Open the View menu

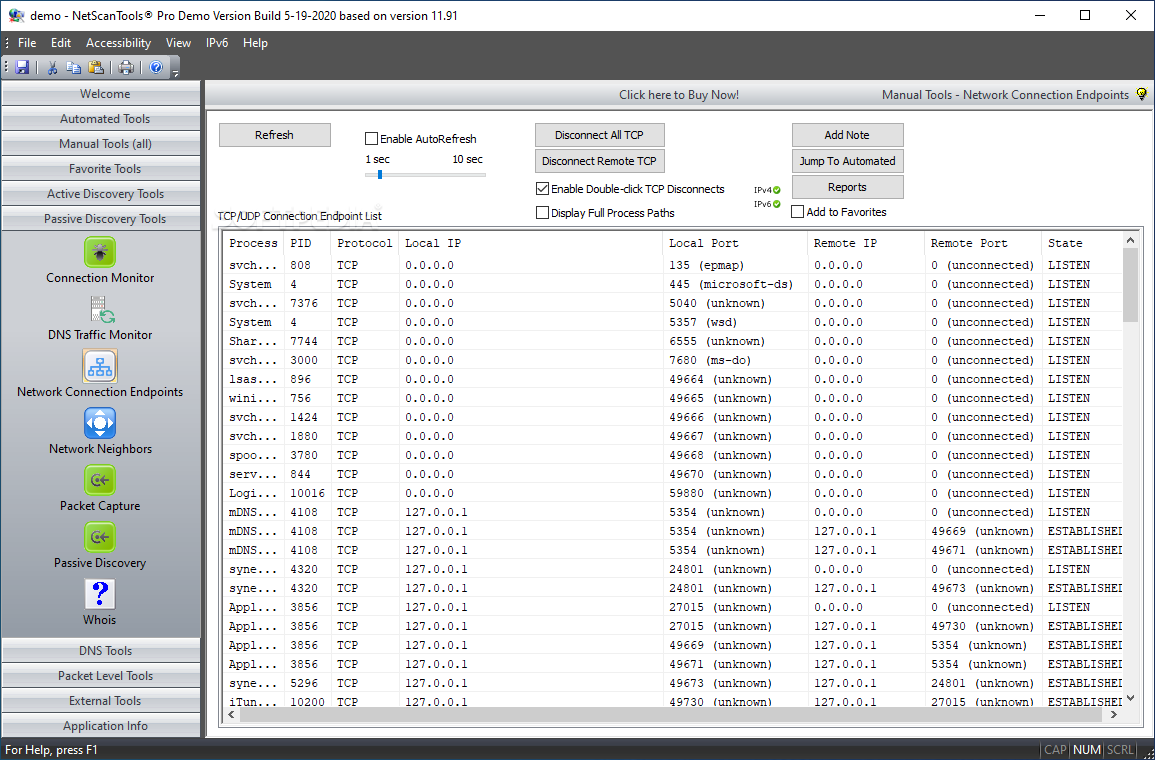click(x=178, y=43)
